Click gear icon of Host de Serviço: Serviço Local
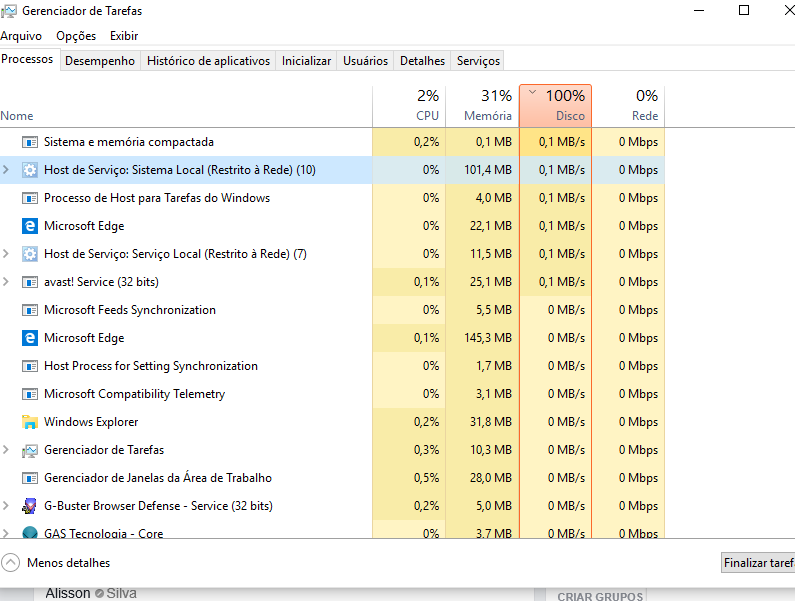The image size is (795, 601). [30, 254]
